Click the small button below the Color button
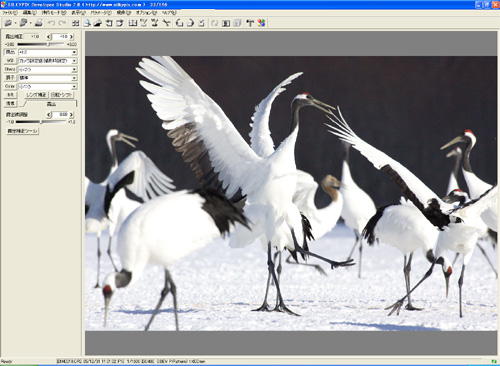The image size is (500, 366). click(10, 95)
